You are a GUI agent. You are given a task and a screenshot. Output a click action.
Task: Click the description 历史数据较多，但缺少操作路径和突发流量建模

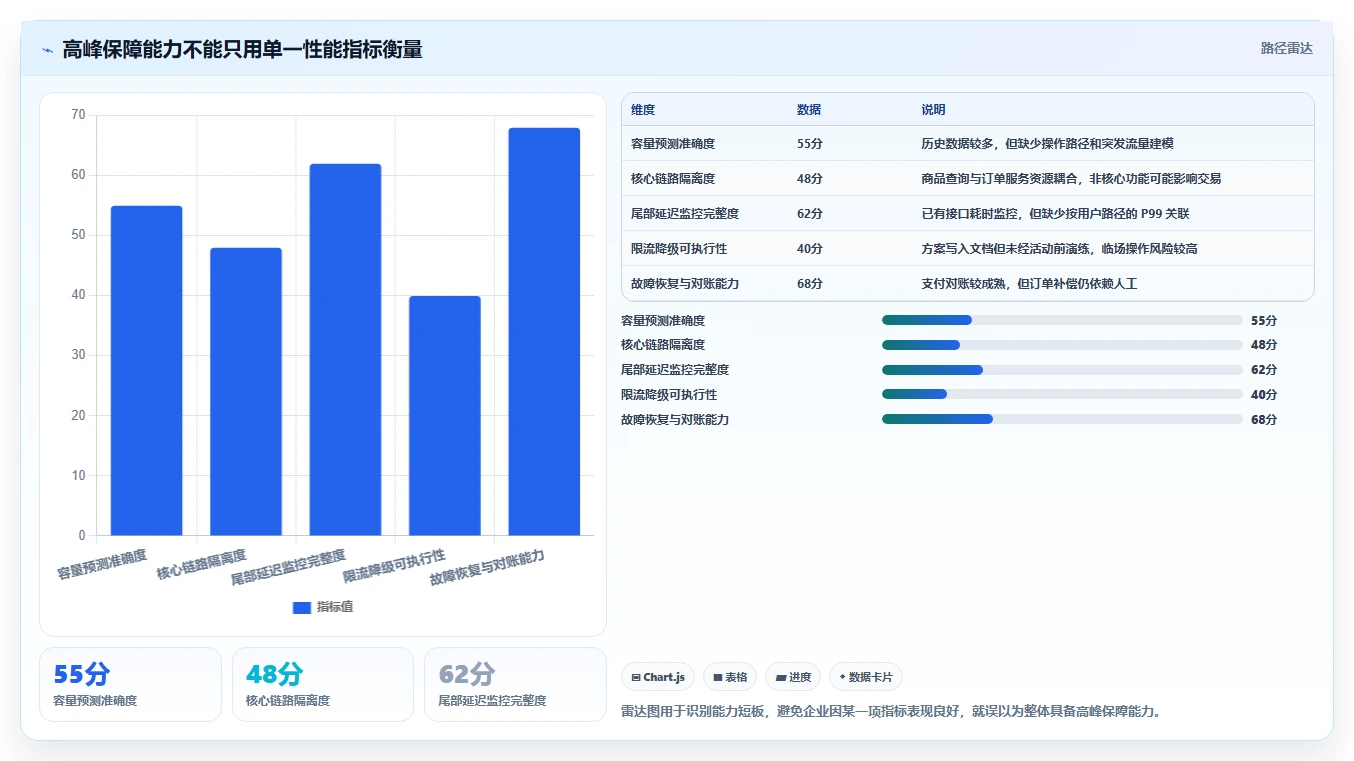pos(1047,144)
